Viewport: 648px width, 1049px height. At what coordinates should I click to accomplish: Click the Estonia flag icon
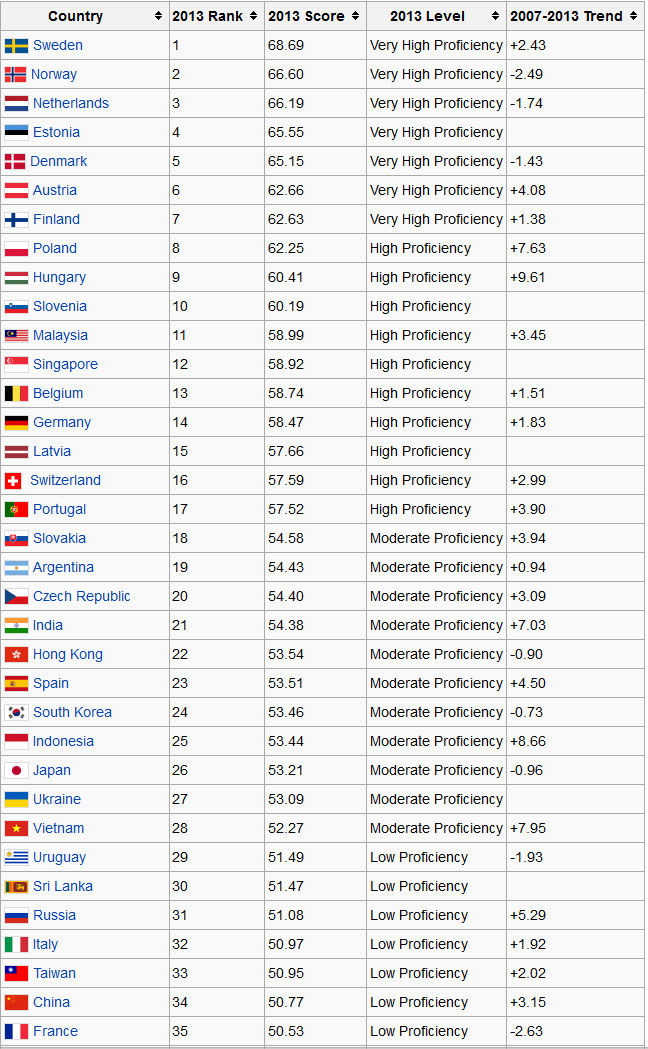[x=16, y=132]
